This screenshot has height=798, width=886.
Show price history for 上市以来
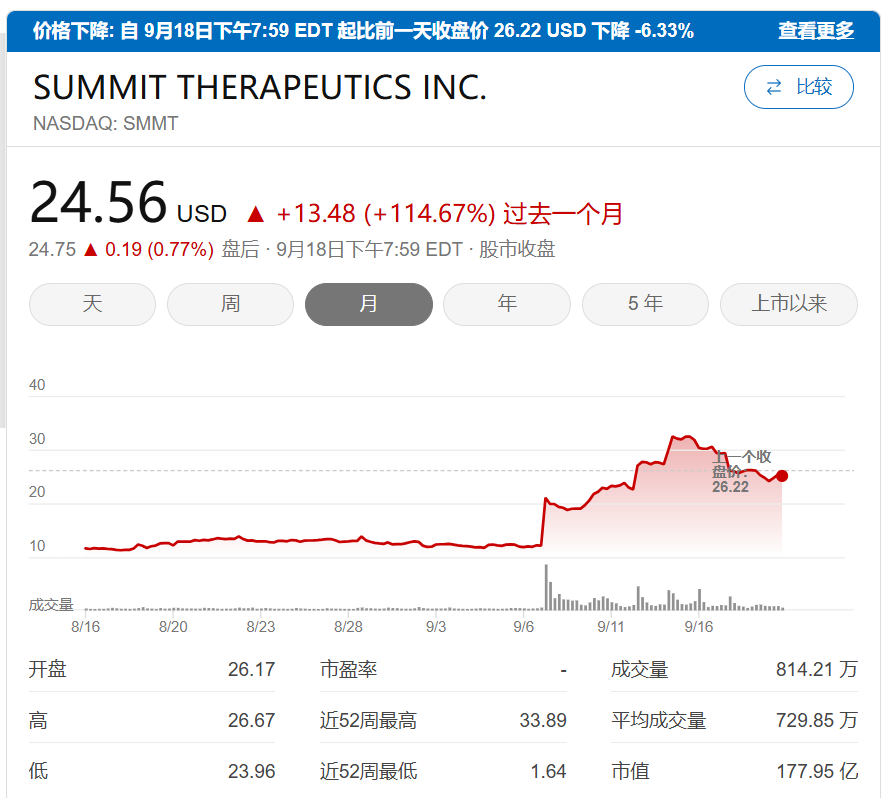(x=789, y=304)
